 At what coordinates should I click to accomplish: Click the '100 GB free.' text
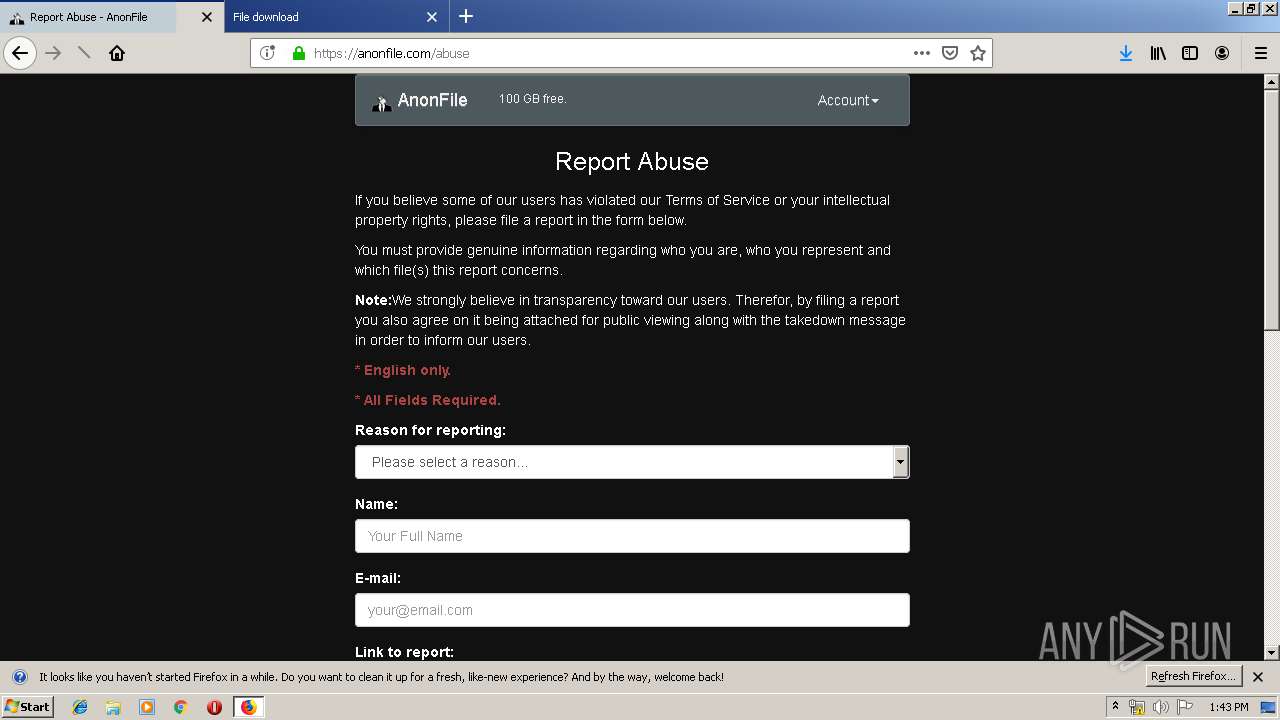533,99
